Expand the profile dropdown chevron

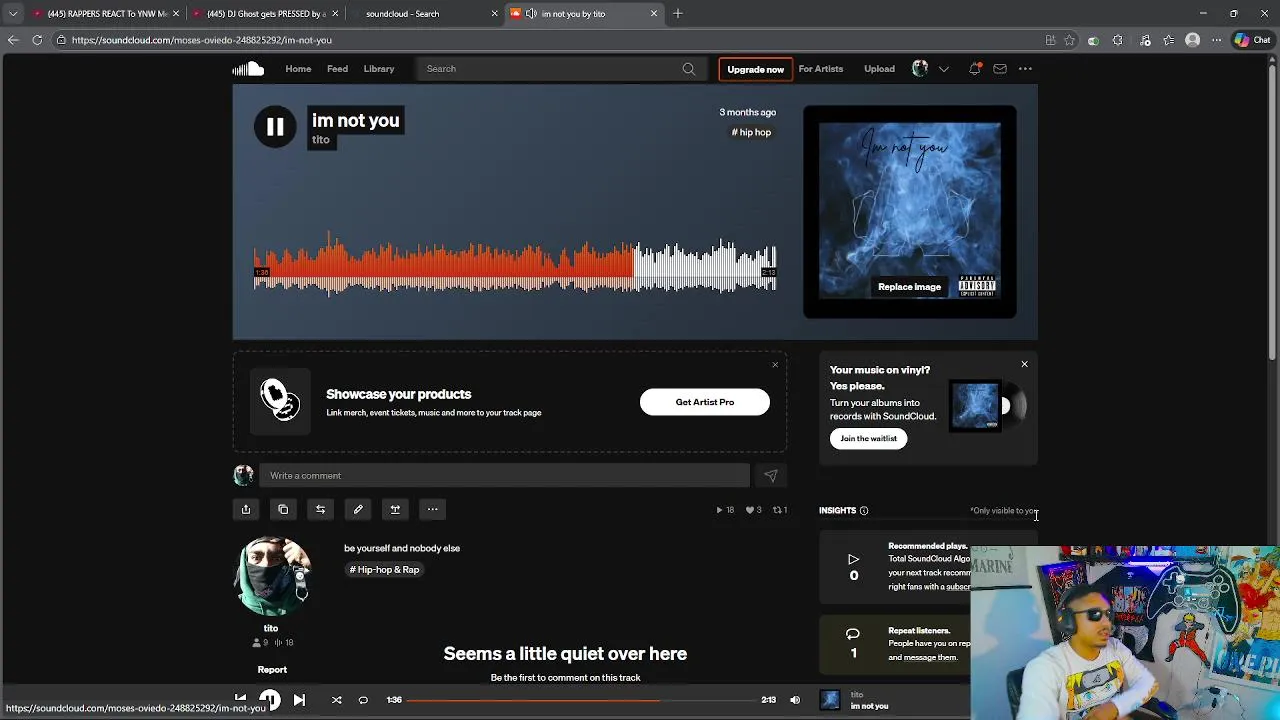point(943,69)
